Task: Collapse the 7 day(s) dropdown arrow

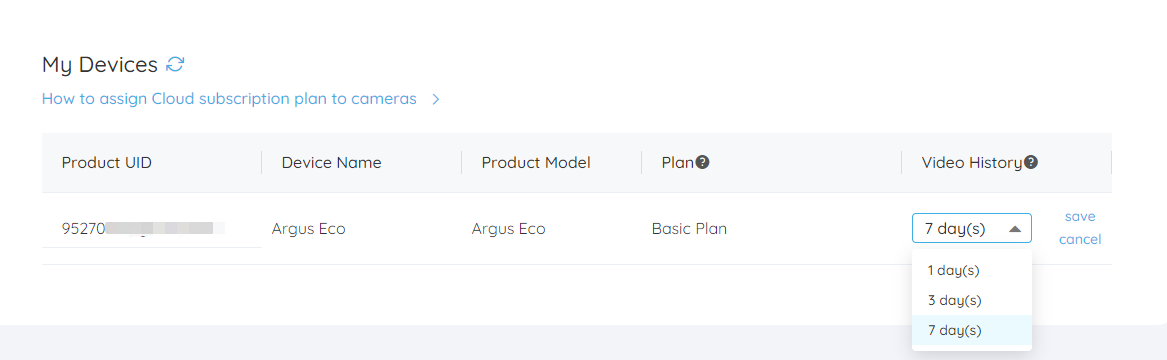Action: [x=1014, y=229]
